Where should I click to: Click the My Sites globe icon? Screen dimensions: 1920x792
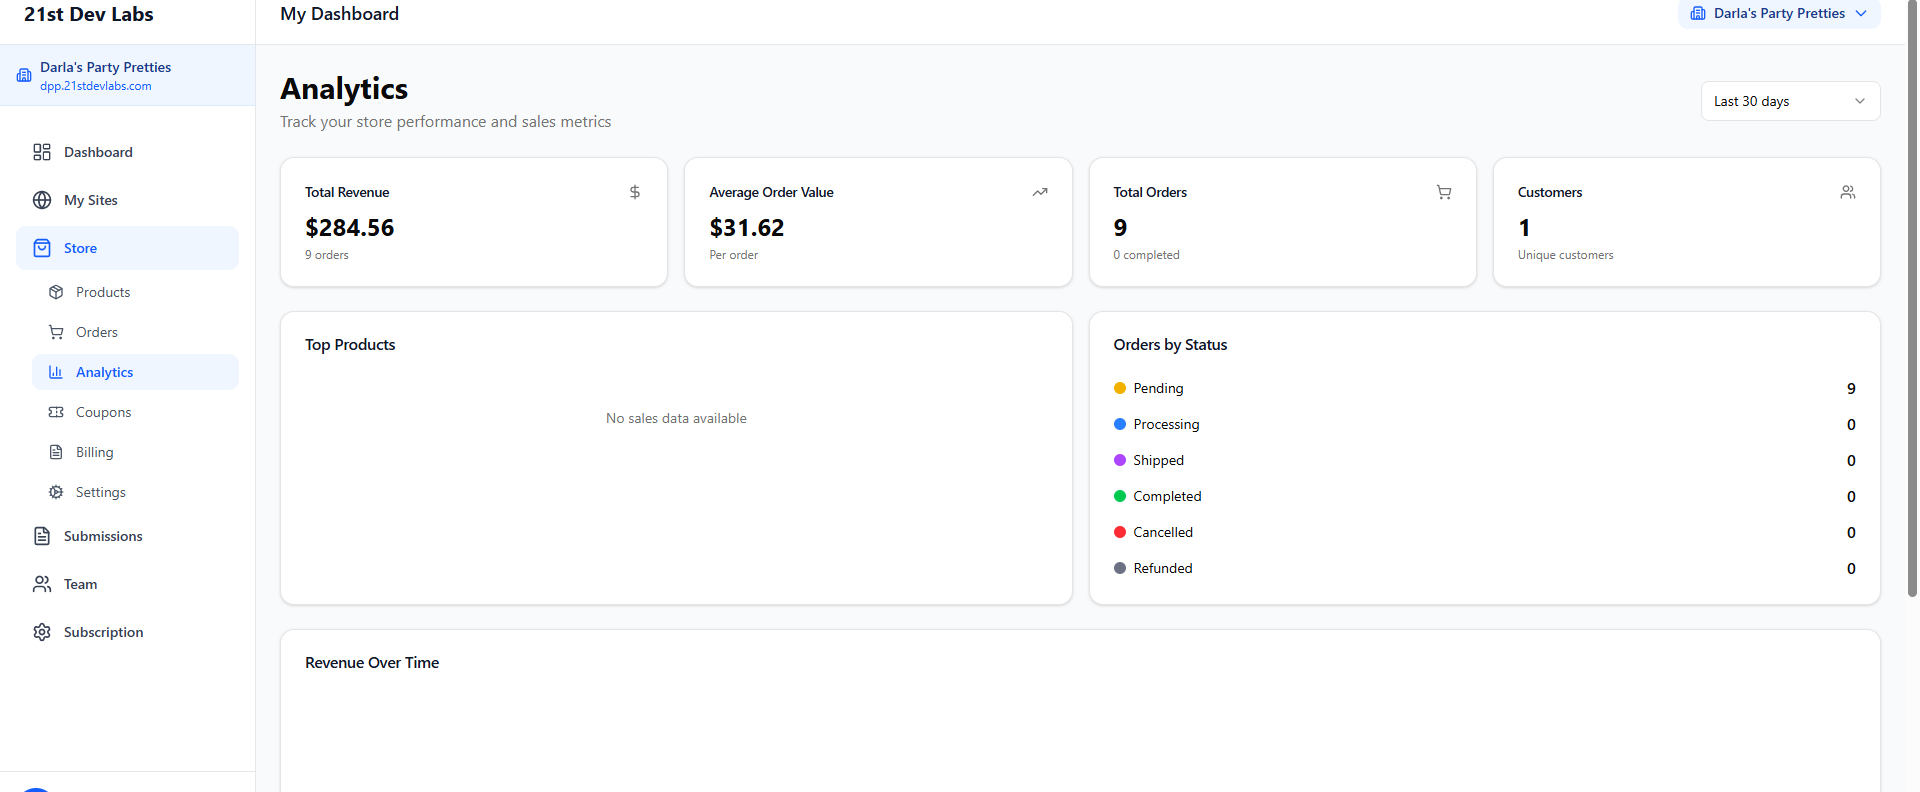[x=42, y=200]
